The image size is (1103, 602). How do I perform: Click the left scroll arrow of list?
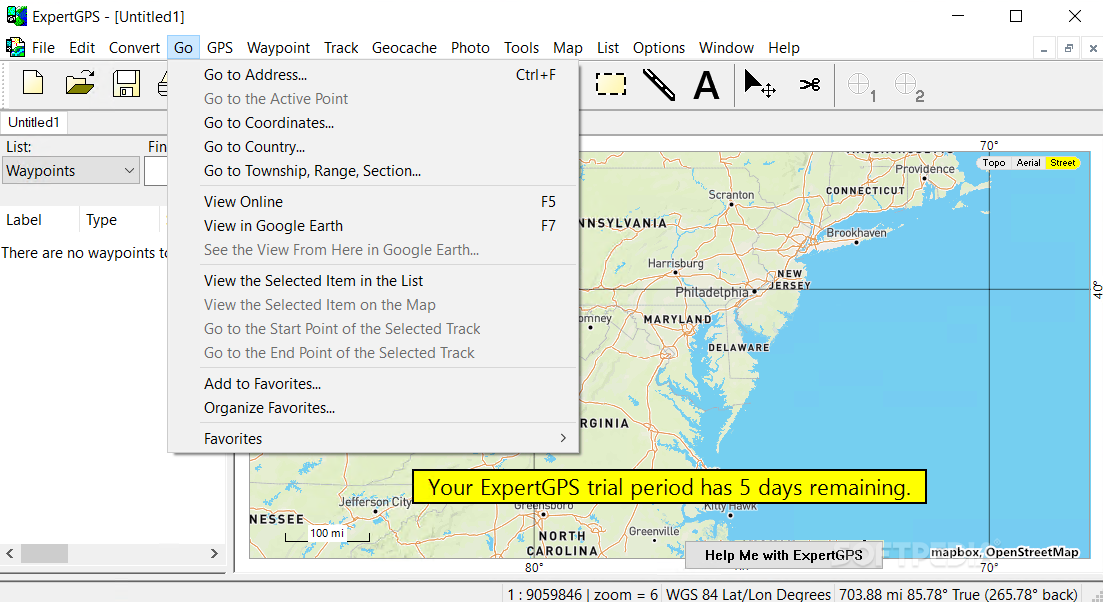[10, 553]
